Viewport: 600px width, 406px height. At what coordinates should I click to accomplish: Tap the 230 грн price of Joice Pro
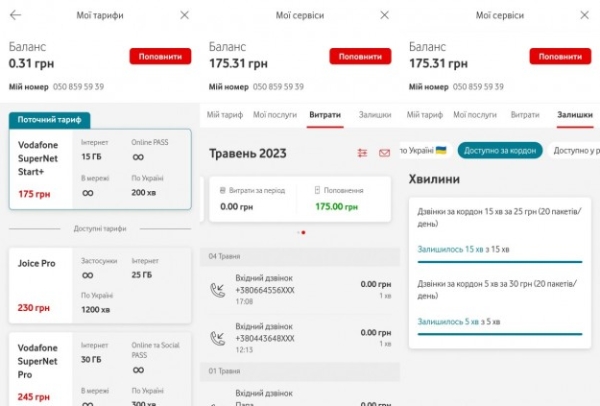coord(34,308)
